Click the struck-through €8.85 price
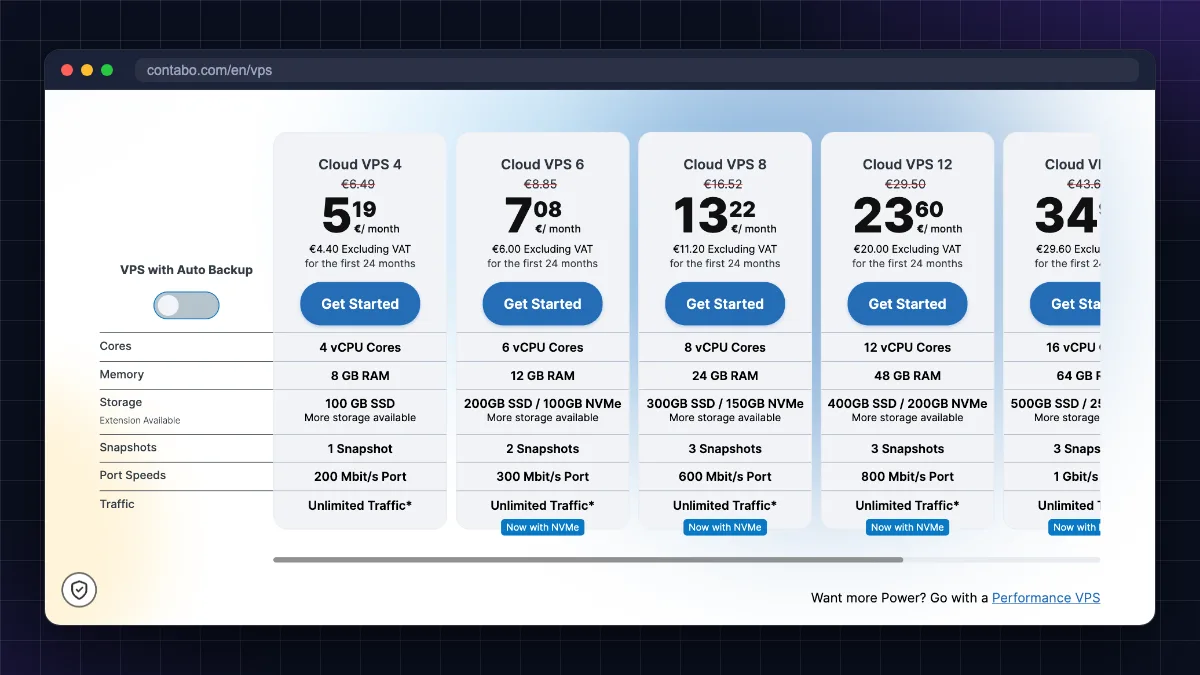Image resolution: width=1200 pixels, height=675 pixels. 541,184
